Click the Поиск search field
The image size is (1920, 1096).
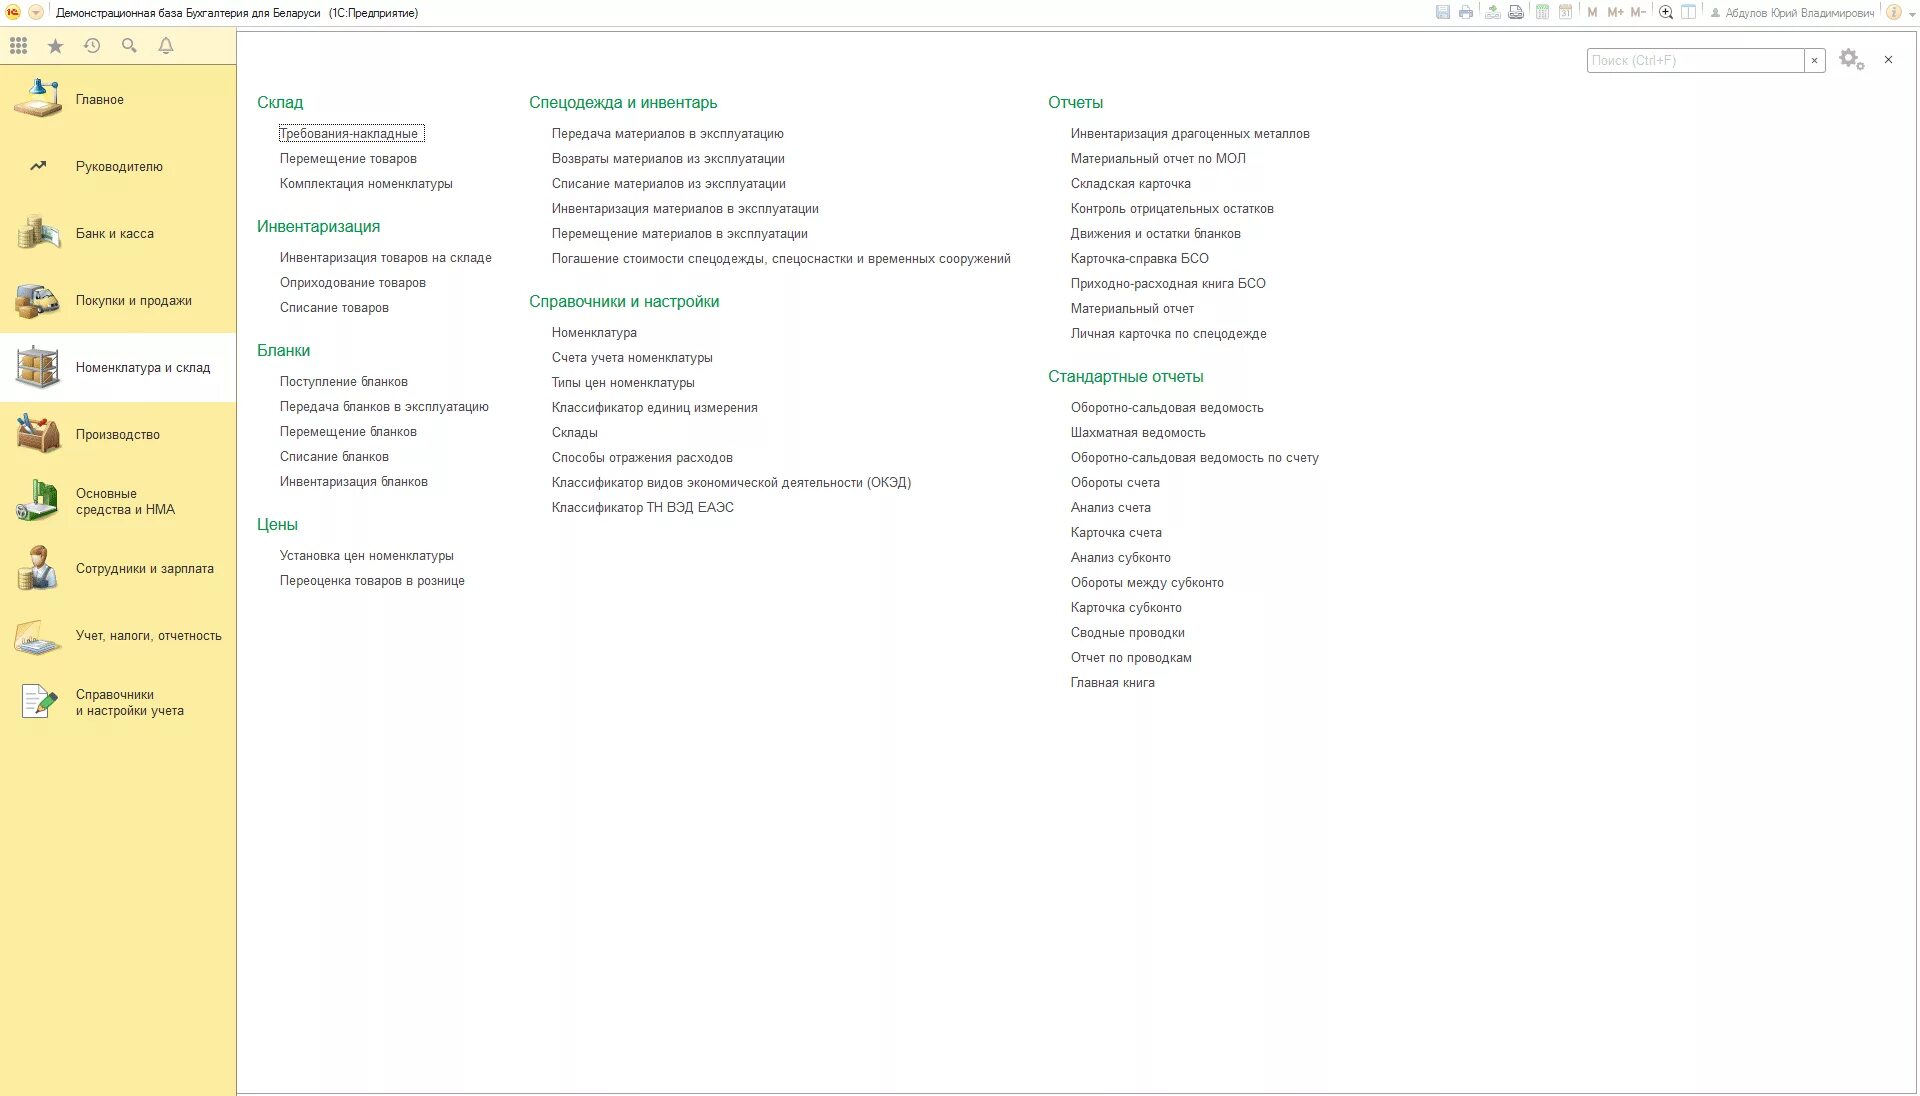pyautogui.click(x=1695, y=61)
